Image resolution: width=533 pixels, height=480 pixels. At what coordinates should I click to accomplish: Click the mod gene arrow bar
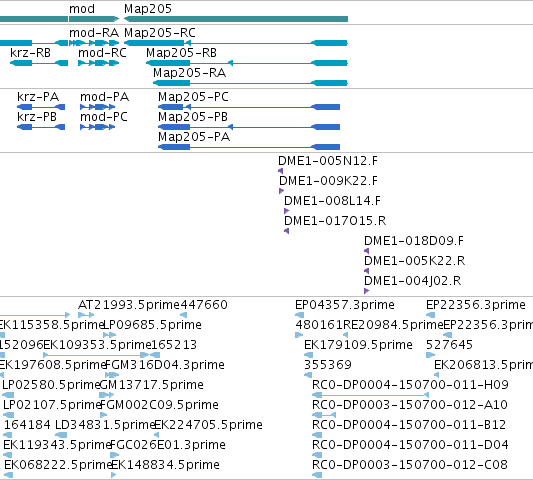point(94,19)
